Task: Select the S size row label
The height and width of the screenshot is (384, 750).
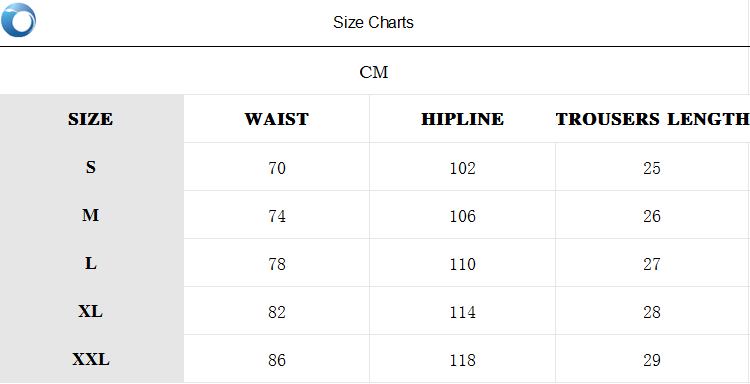Action: pos(91,167)
